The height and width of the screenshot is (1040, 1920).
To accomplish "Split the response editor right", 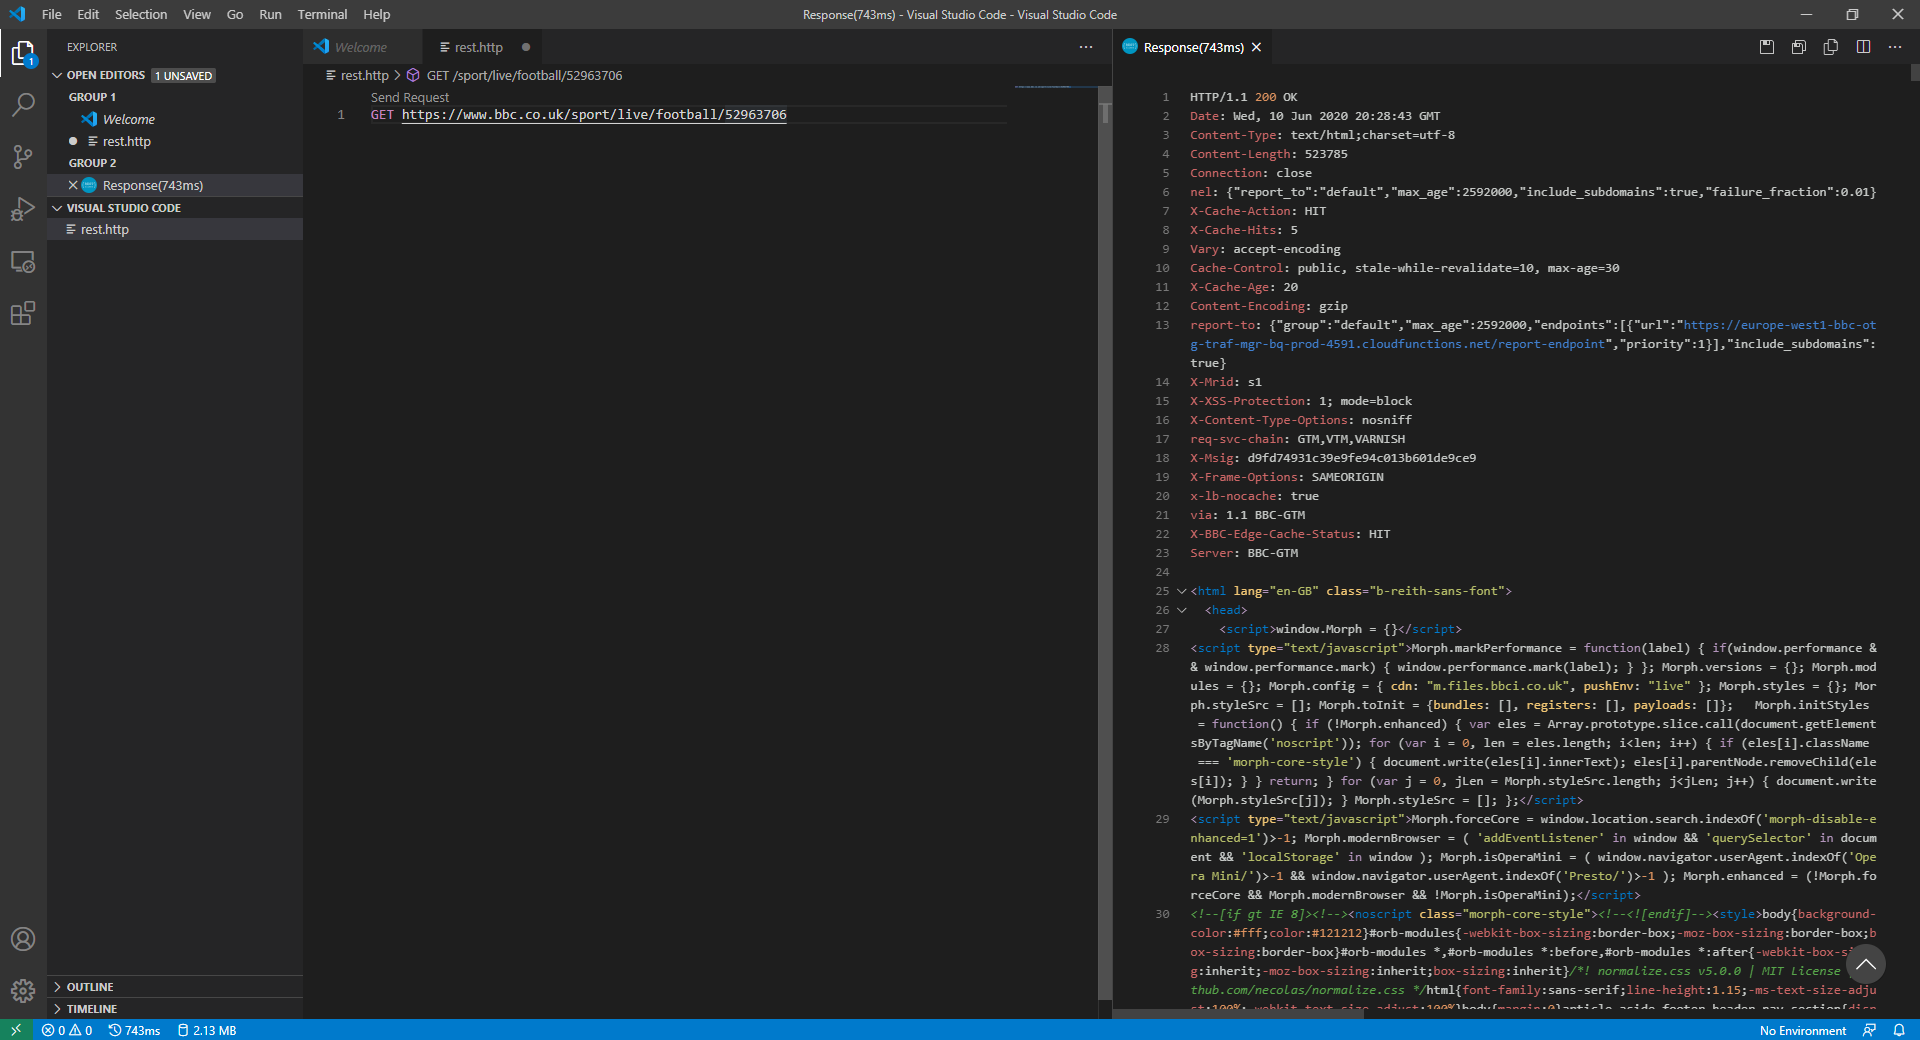I will point(1863,47).
